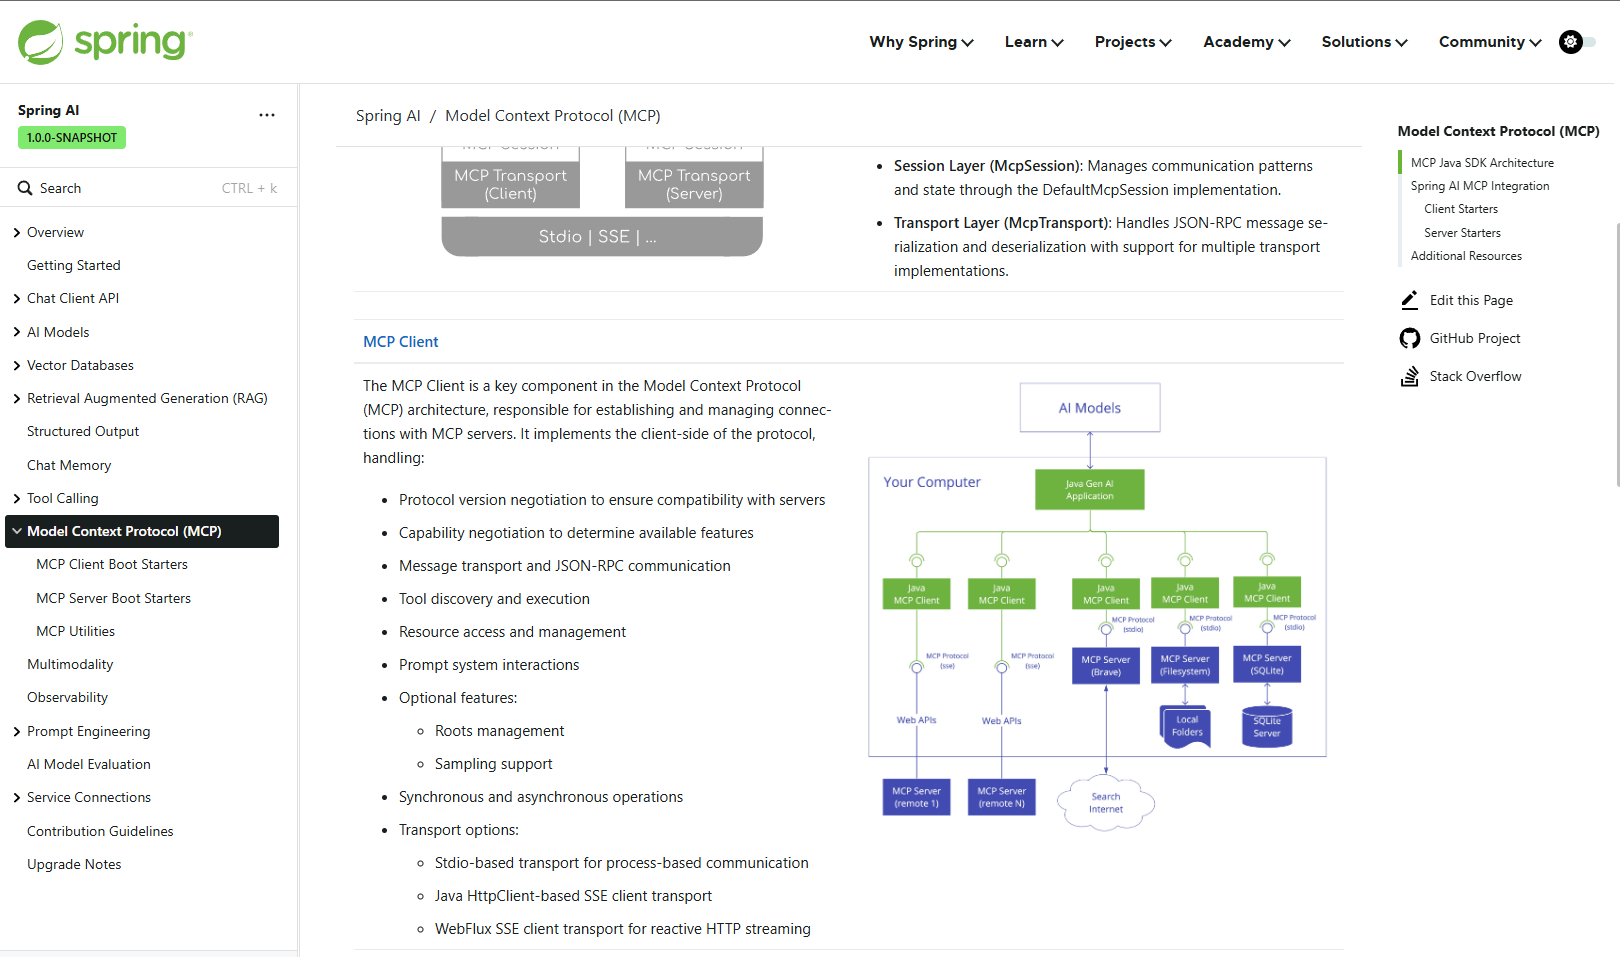The height and width of the screenshot is (957, 1620).
Task: Open MCP Utilities page
Action: 75,631
